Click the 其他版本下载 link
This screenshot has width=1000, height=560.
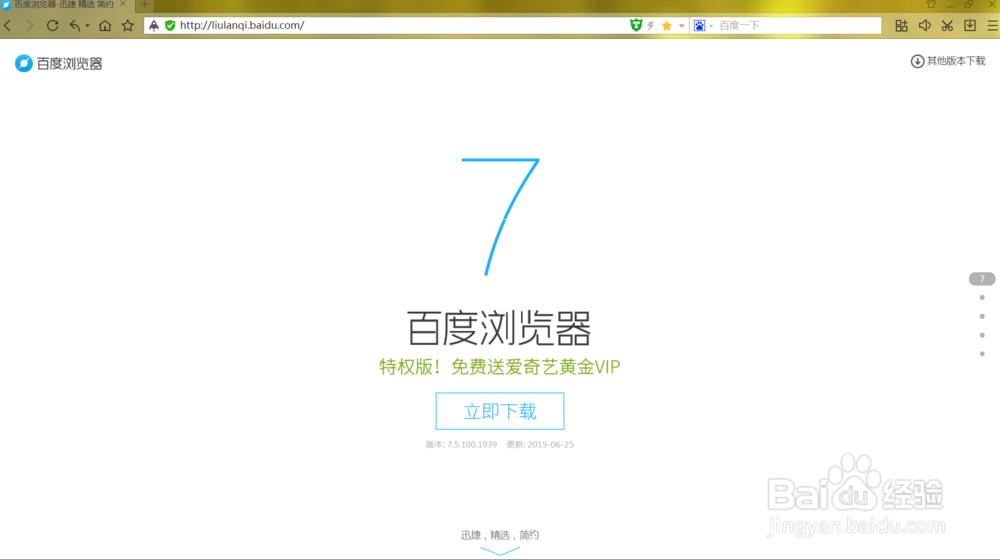(948, 61)
